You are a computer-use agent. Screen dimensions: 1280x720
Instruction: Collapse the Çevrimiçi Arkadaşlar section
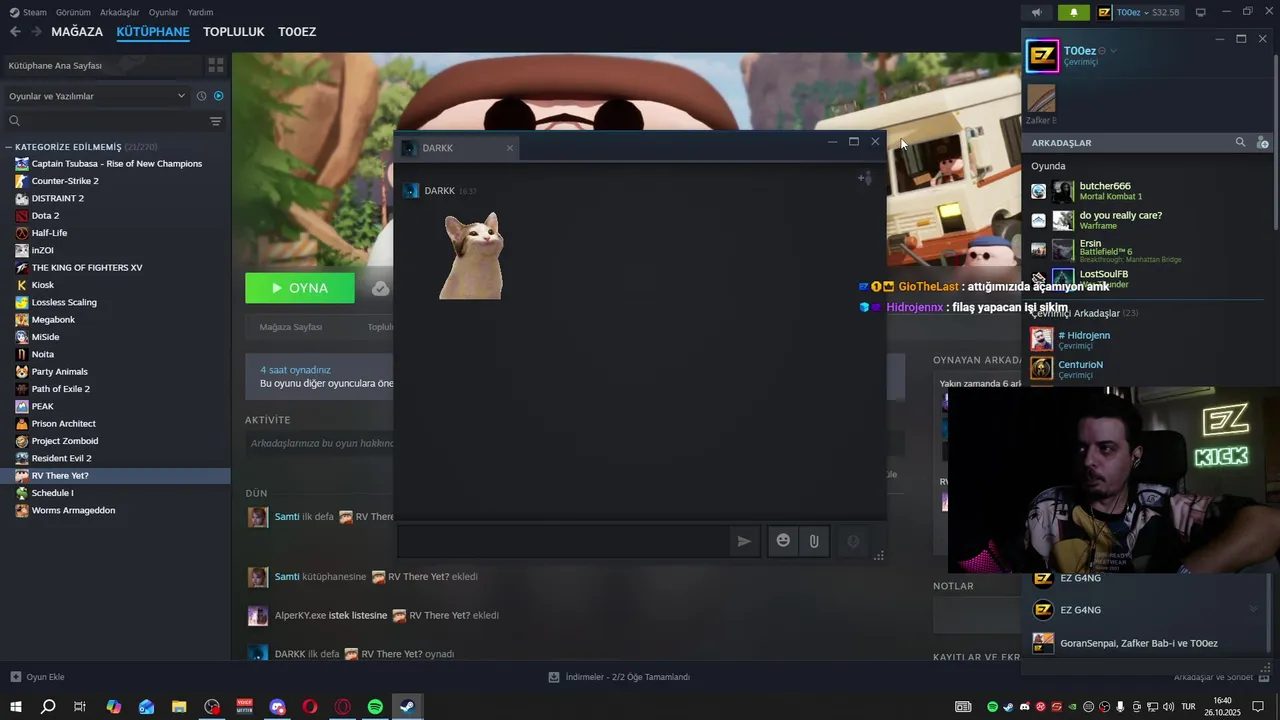pos(1085,313)
